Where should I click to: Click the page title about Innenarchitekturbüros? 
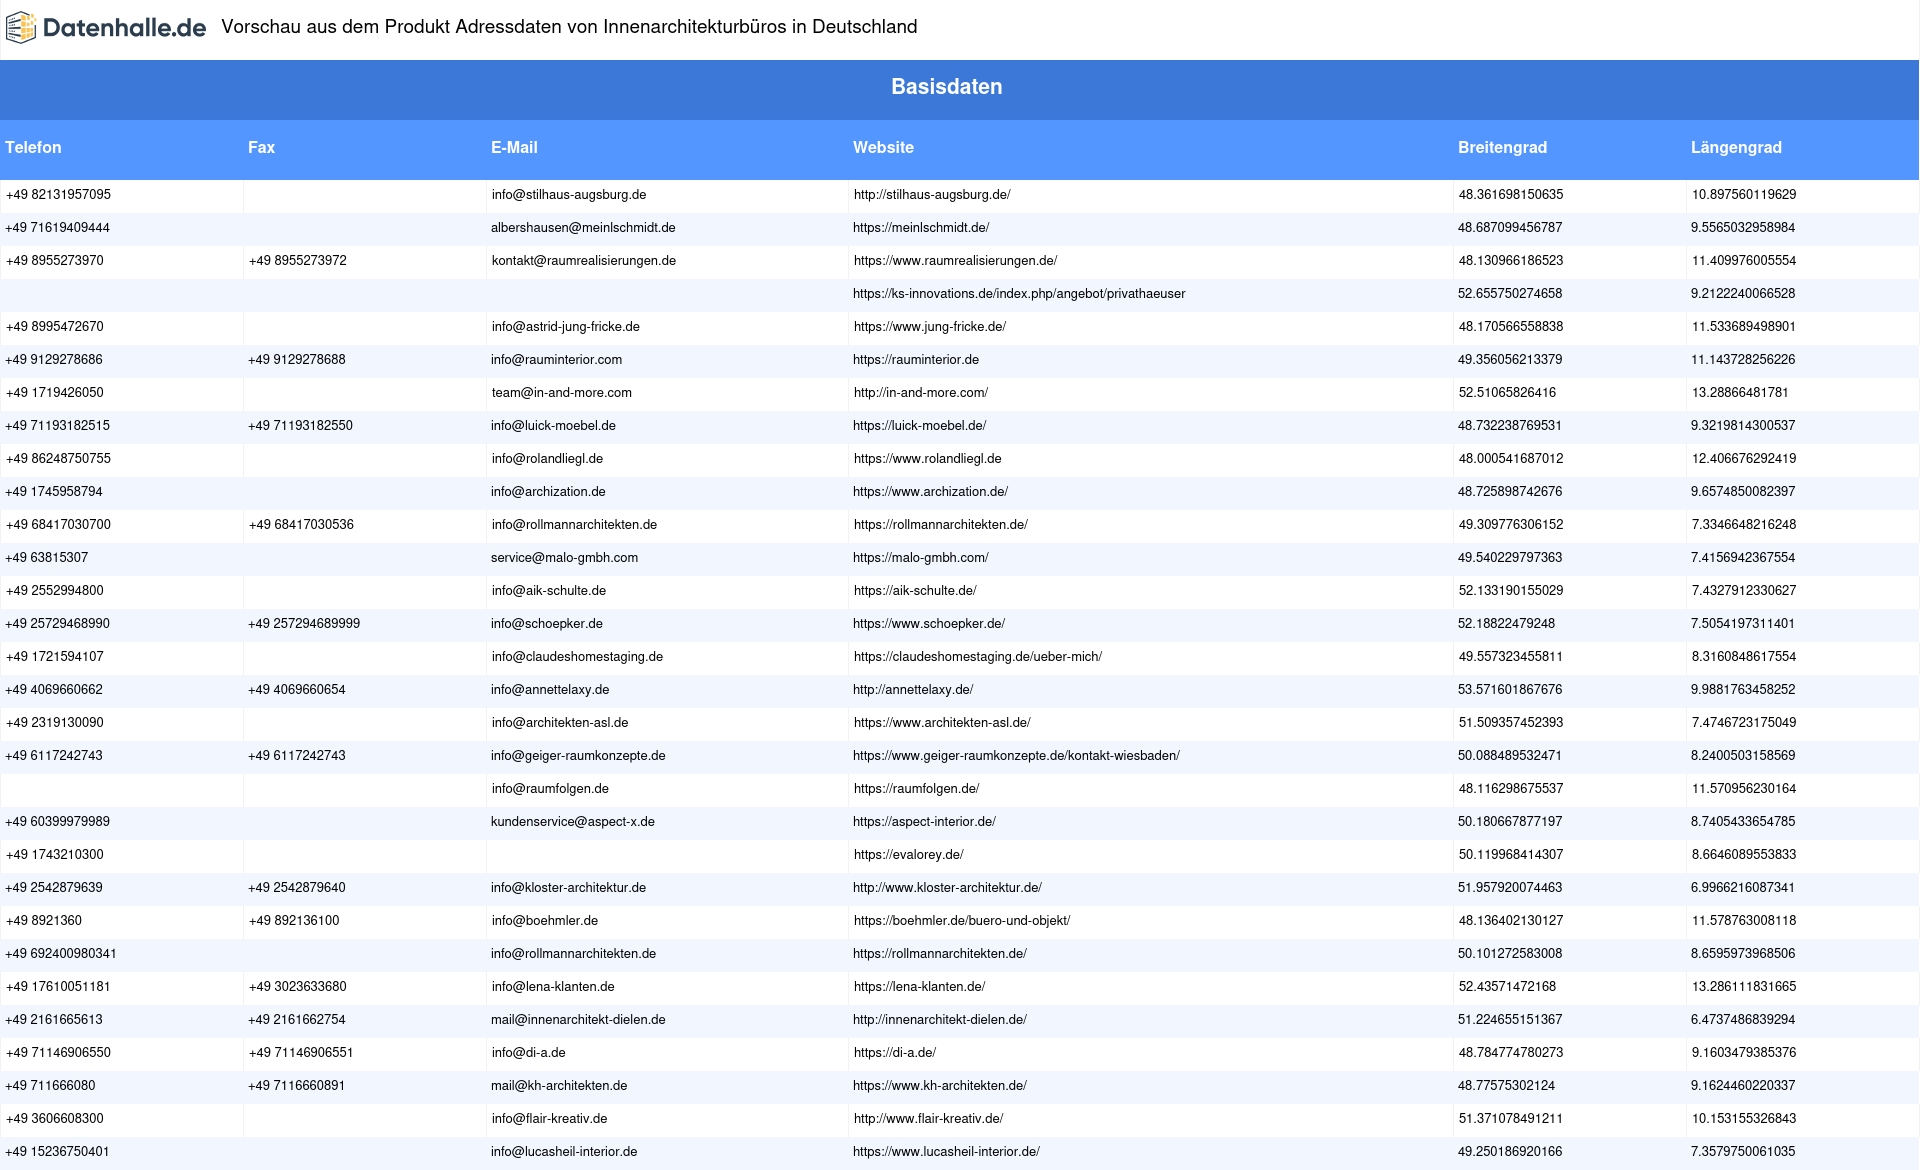pyautogui.click(x=569, y=27)
